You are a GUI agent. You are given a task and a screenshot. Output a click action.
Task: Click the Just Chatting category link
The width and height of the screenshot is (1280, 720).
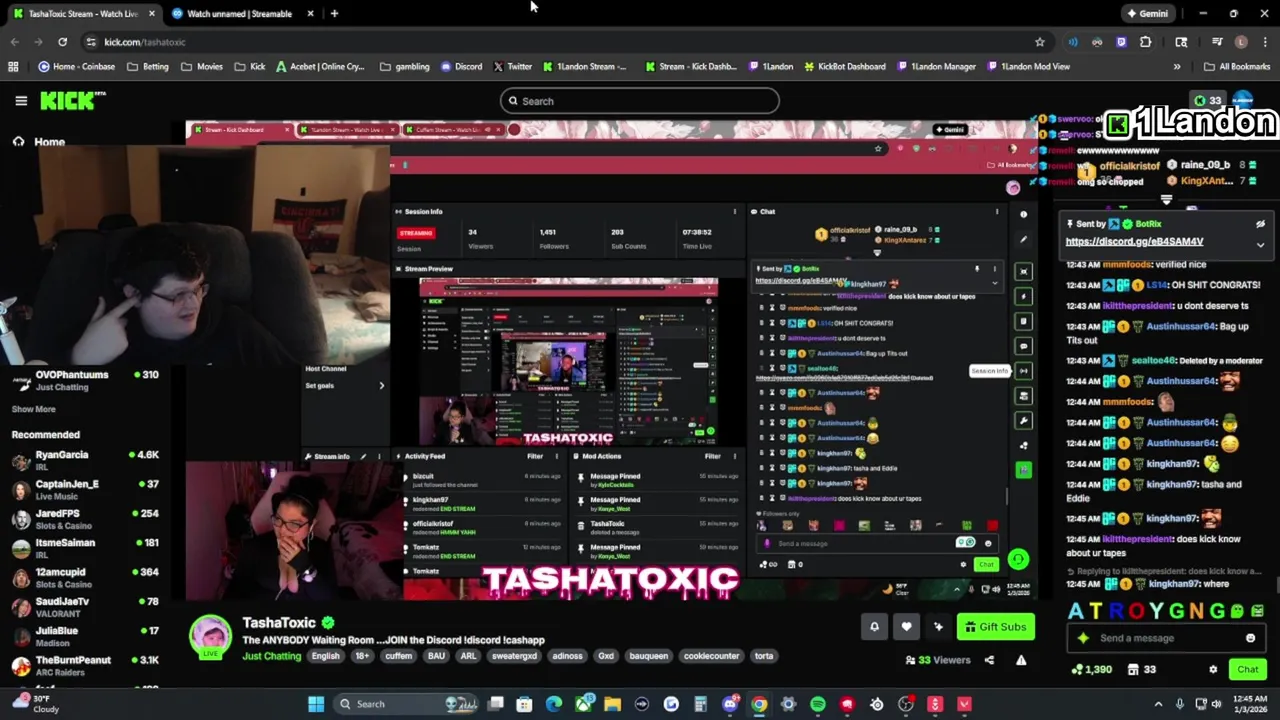pos(271,656)
